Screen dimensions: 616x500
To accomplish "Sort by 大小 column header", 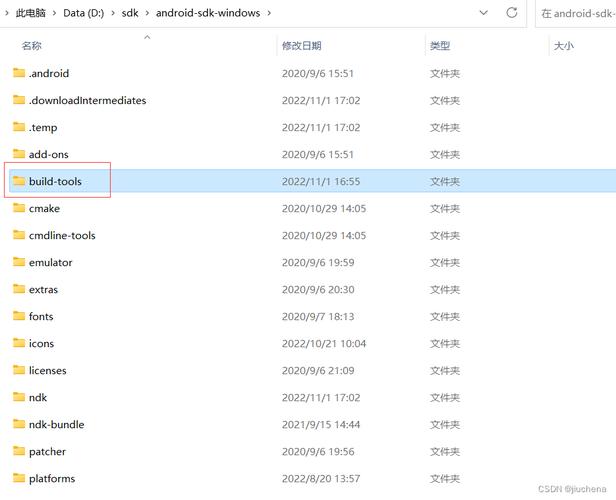I will (564, 46).
